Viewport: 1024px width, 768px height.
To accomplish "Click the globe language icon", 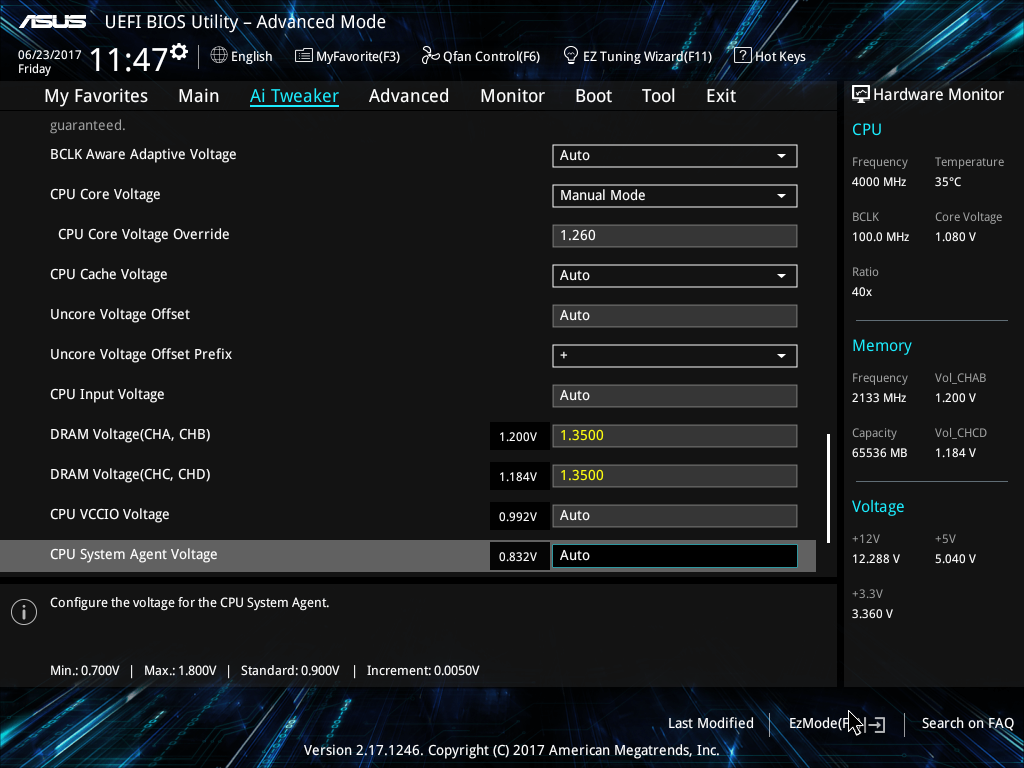I will click(219, 56).
